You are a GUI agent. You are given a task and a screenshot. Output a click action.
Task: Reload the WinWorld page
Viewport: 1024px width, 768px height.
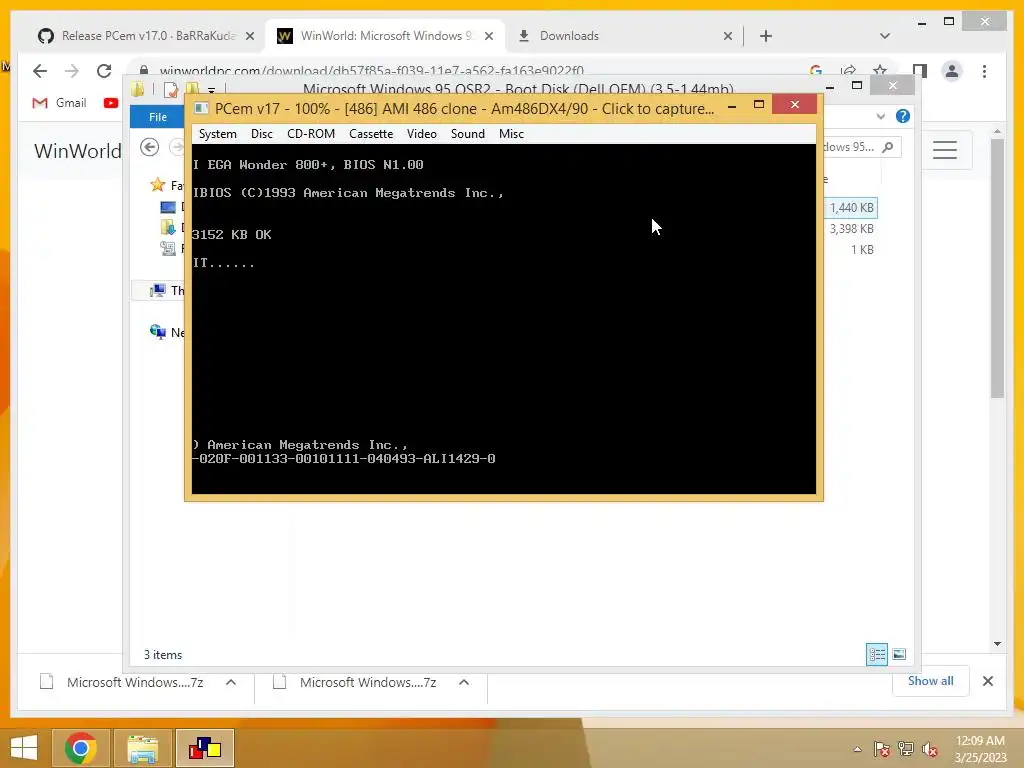[104, 71]
